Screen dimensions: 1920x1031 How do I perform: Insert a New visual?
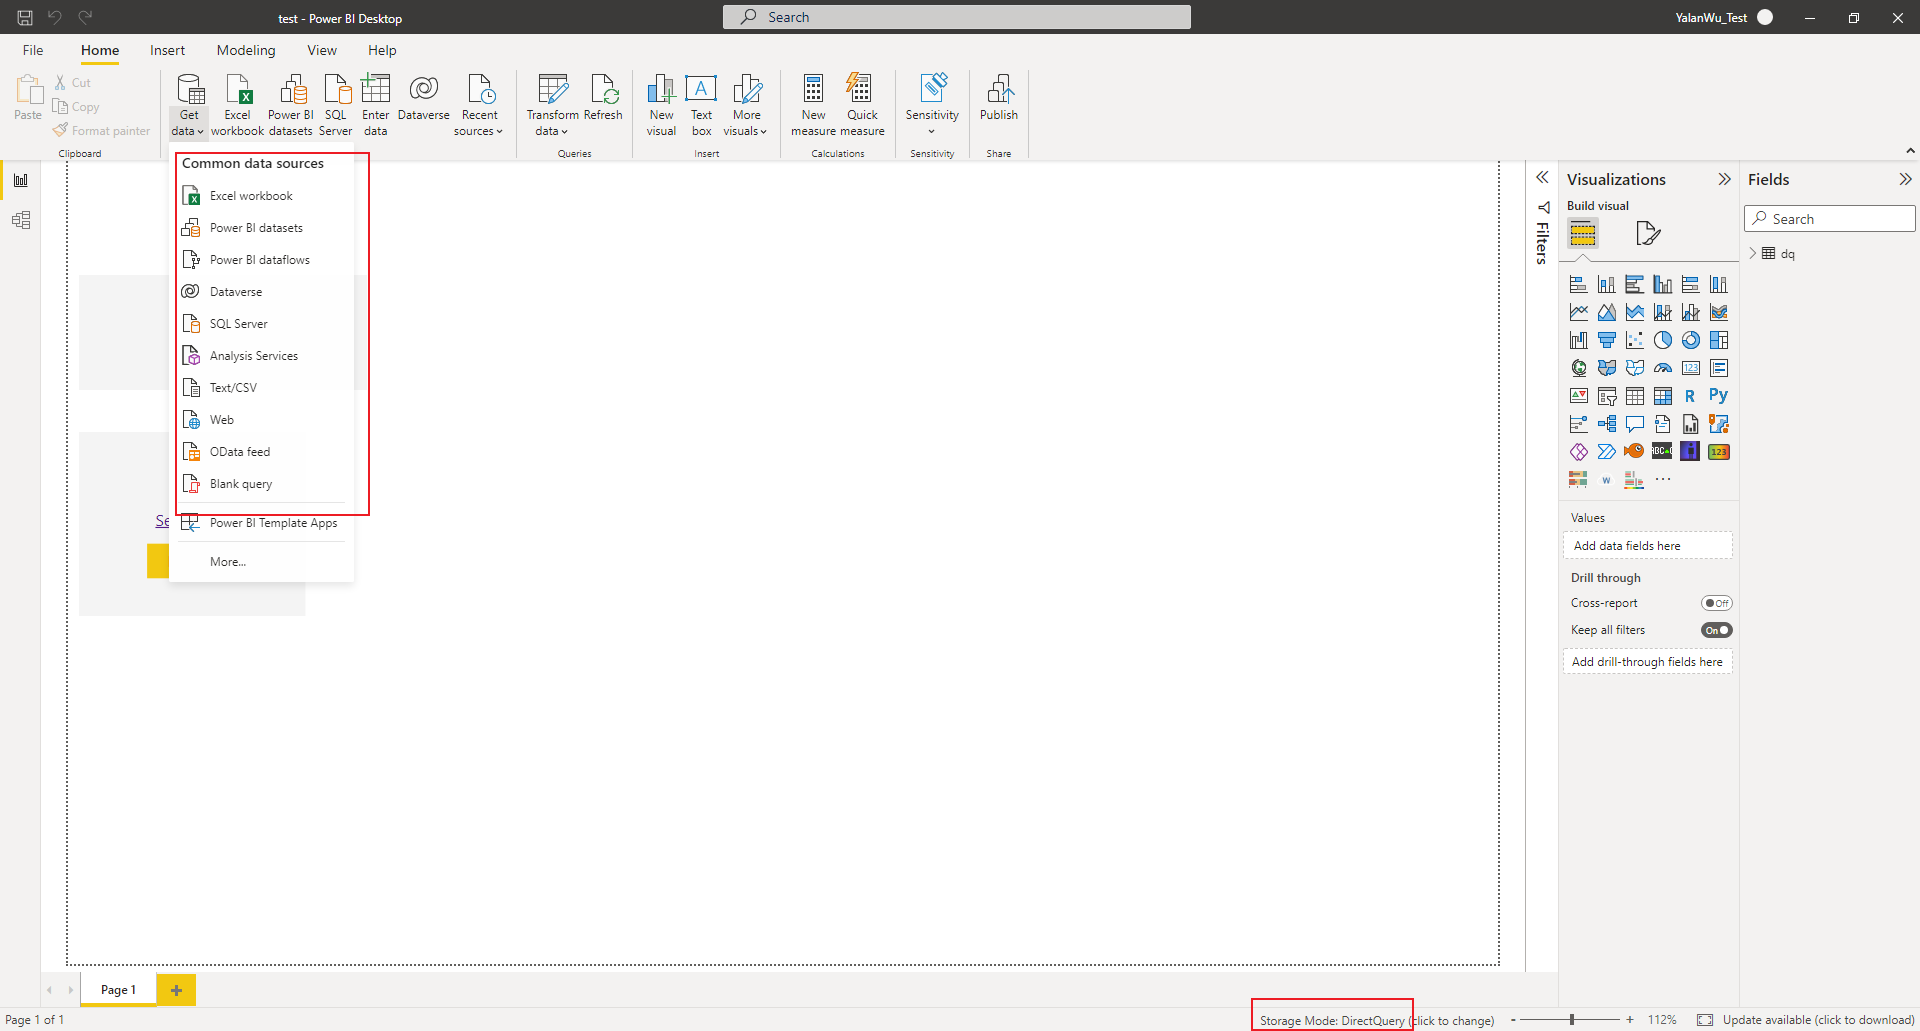pos(661,104)
